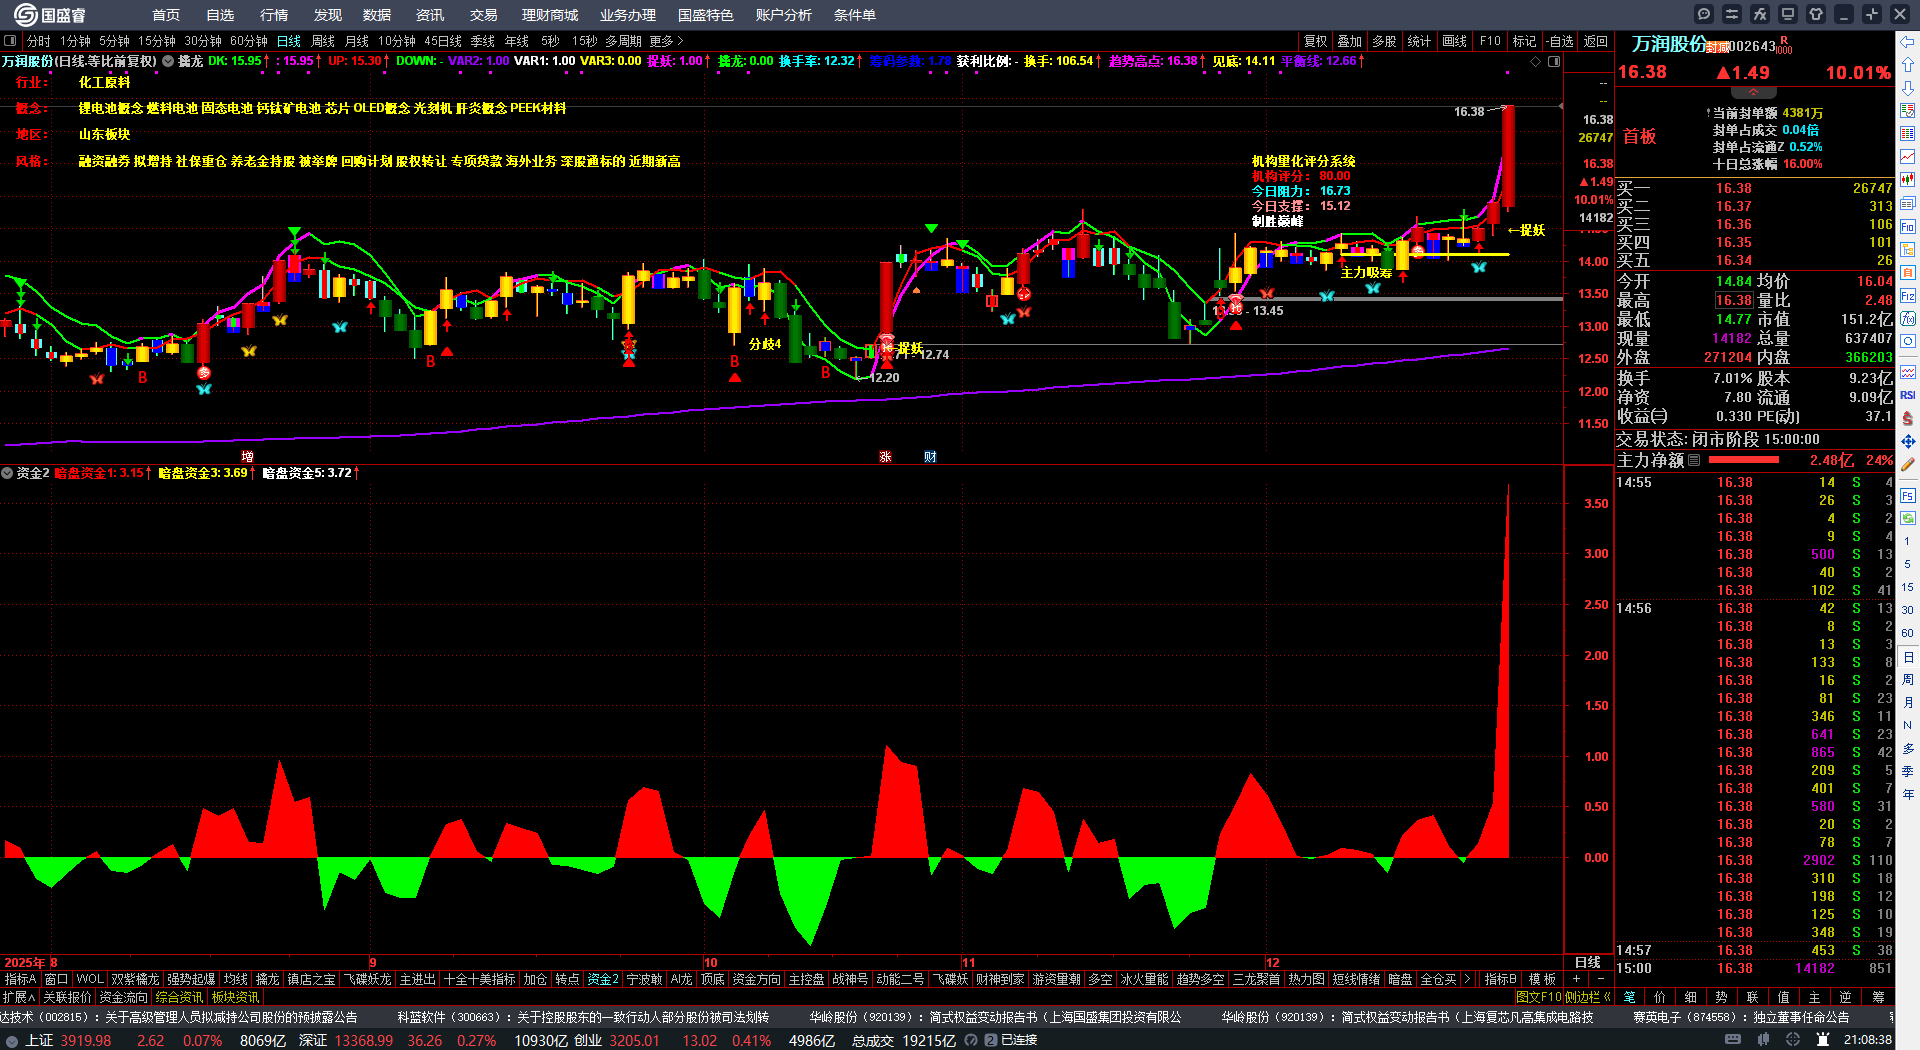Open the 行情 menu
Viewport: 1920px width, 1050px height.
pyautogui.click(x=274, y=15)
